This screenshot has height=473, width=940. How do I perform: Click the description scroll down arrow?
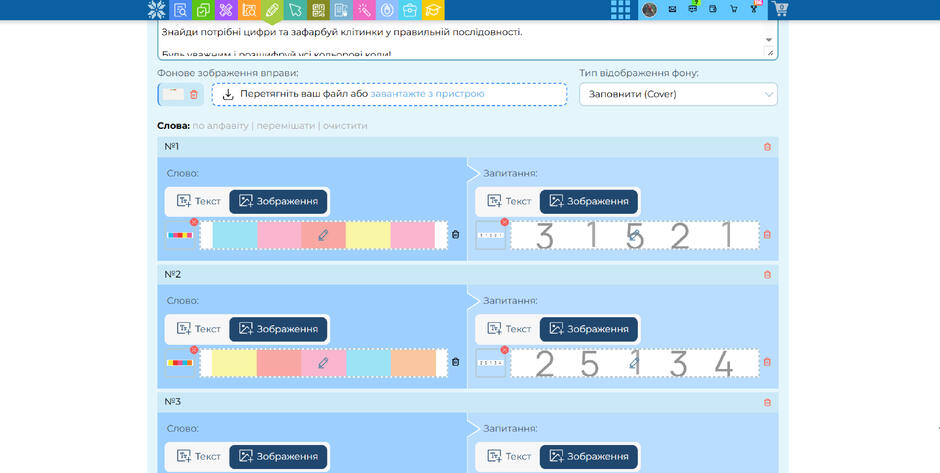pos(769,40)
